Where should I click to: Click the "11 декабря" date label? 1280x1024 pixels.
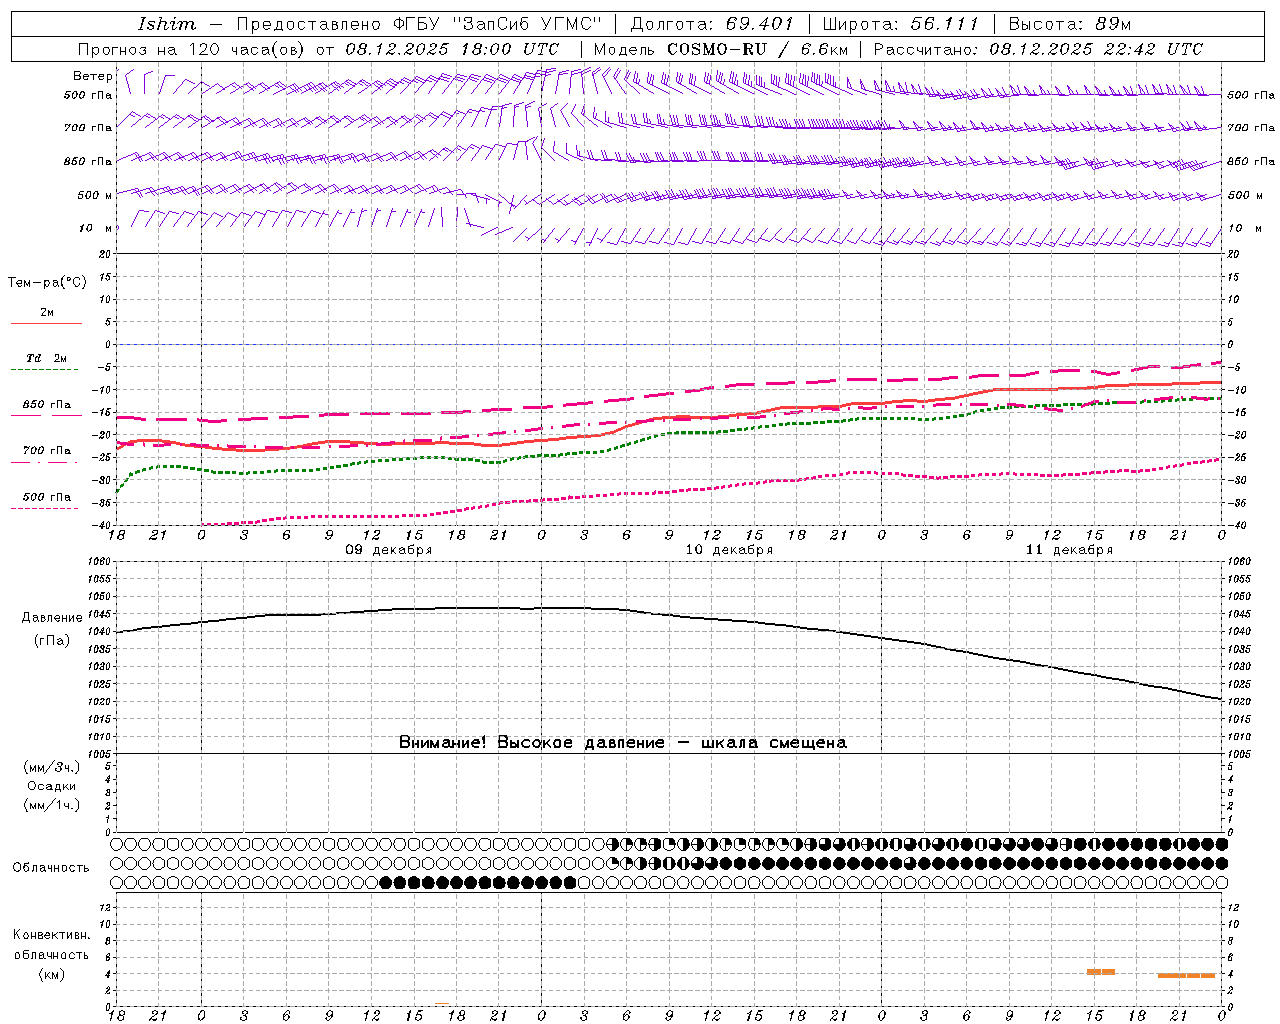[1068, 550]
